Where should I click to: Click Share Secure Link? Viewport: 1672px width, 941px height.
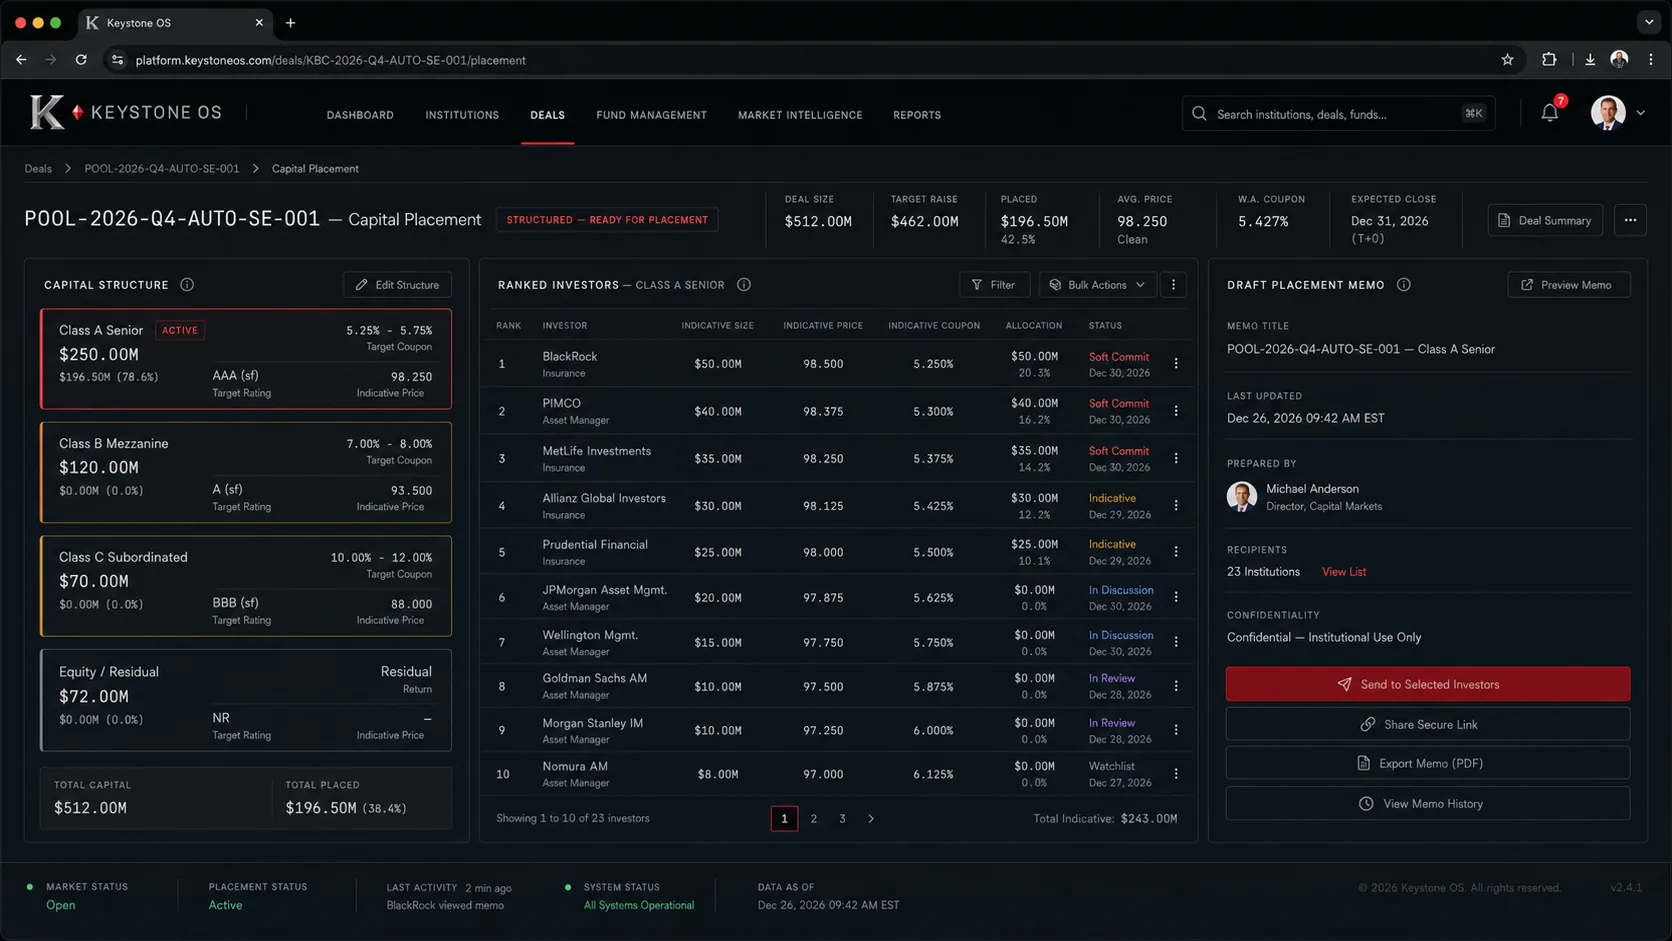coord(1427,724)
